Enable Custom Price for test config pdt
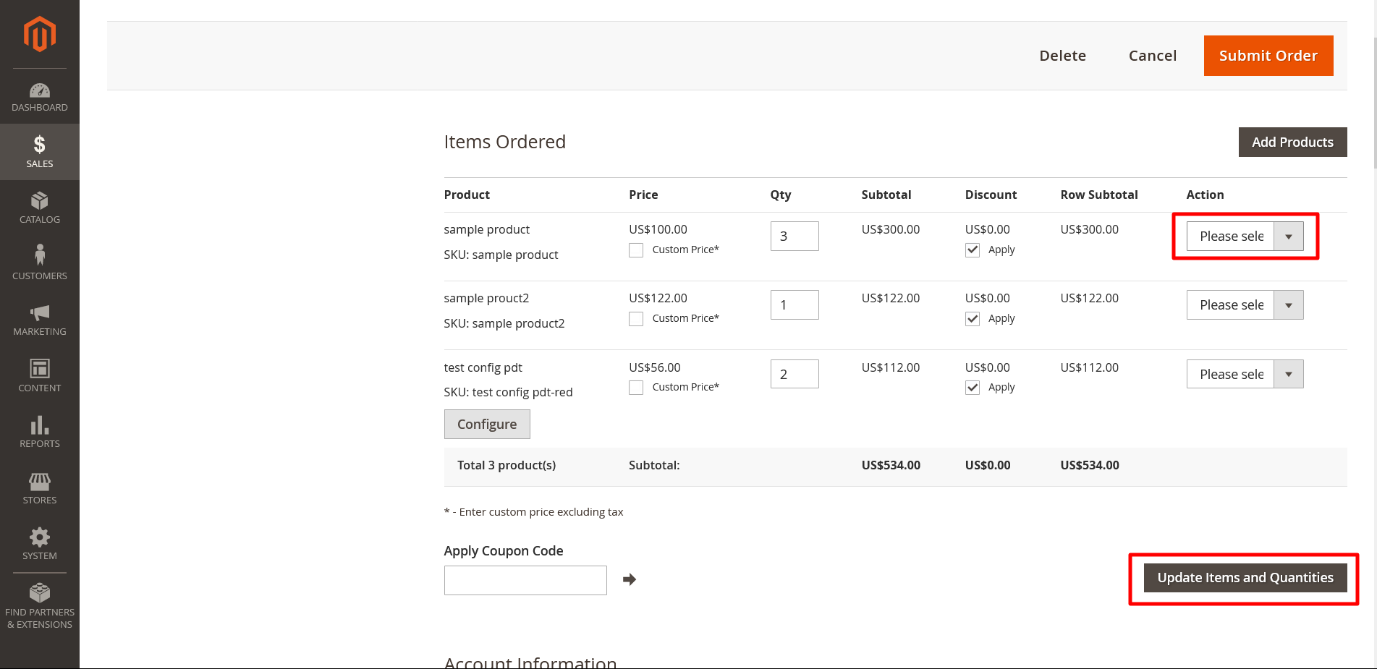Viewport: 1377px width, 669px height. 636,387
